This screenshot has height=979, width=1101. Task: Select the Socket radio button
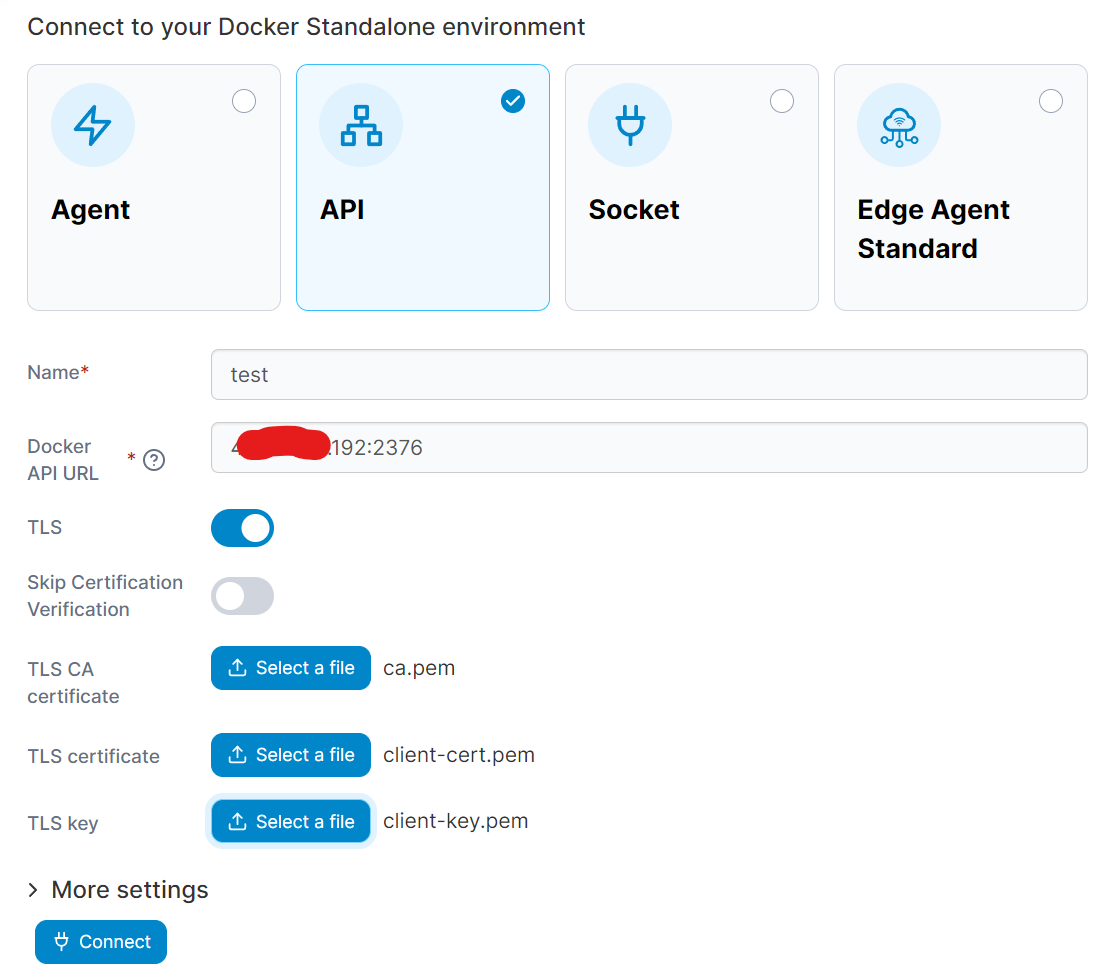point(782,101)
